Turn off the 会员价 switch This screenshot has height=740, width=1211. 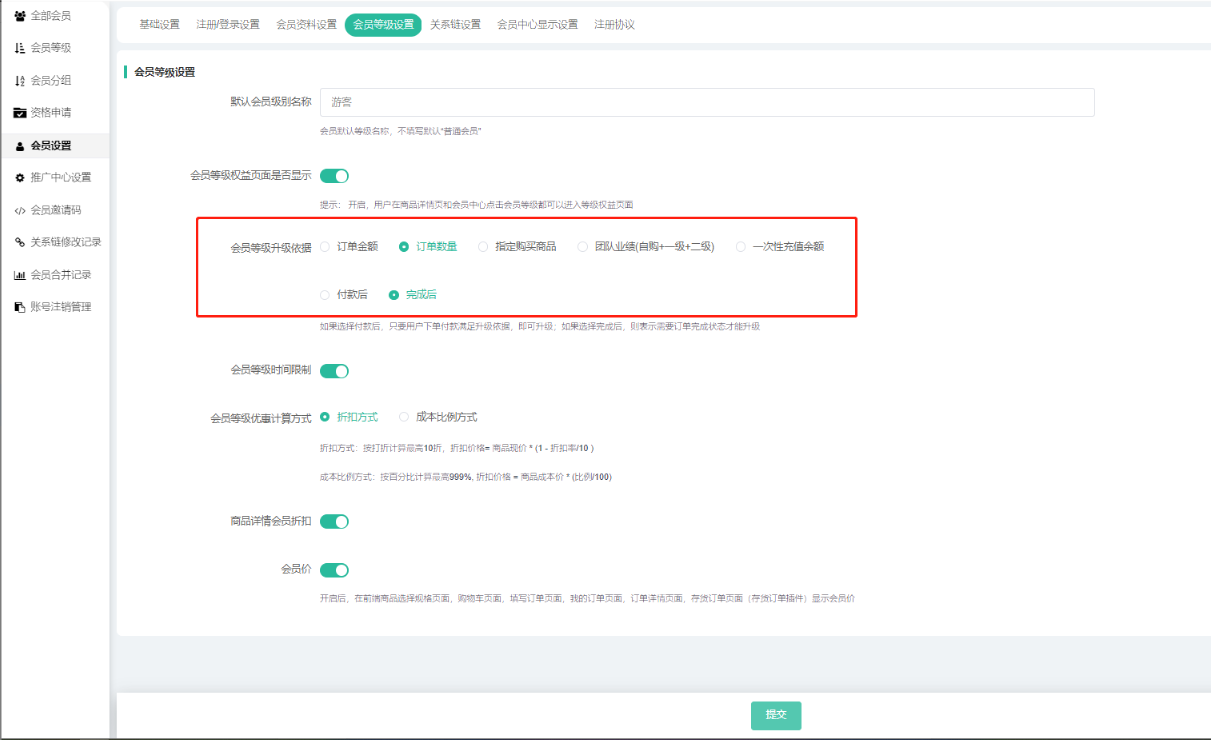tap(334, 570)
